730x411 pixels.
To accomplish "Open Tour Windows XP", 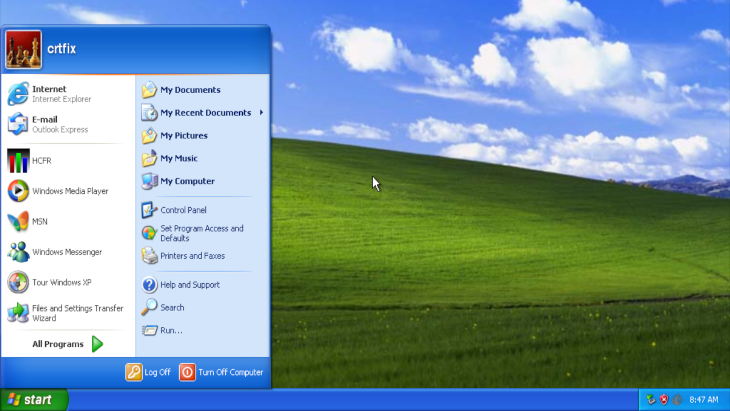I will pyautogui.click(x=60, y=282).
